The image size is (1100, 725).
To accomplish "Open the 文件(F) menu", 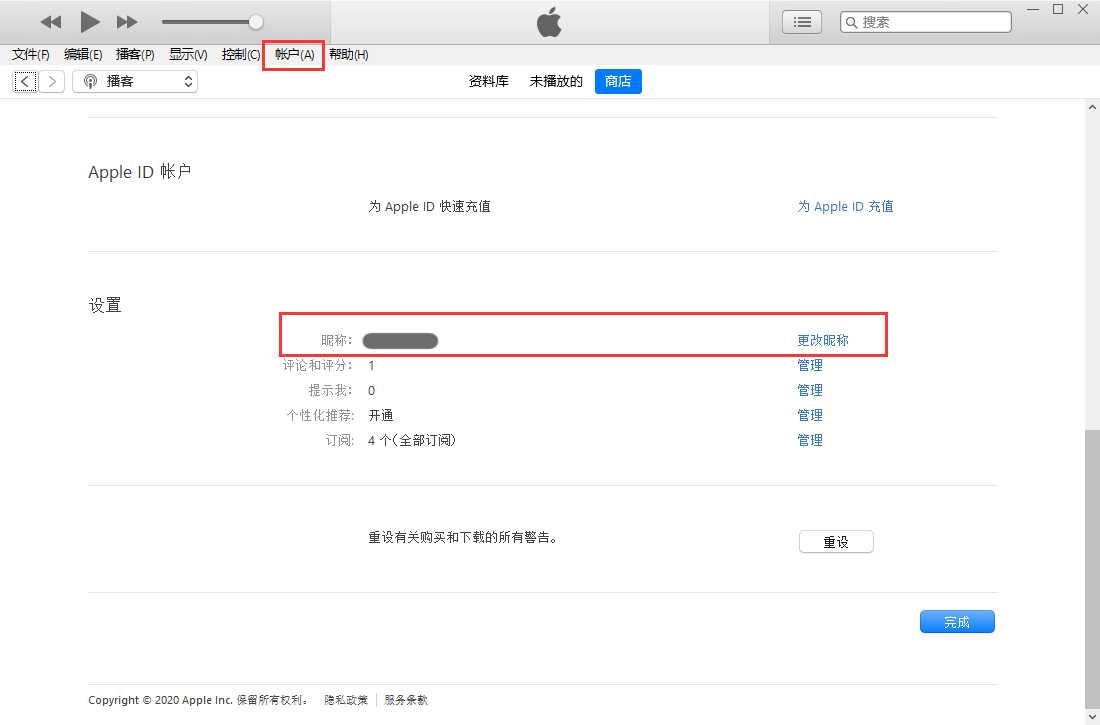I will [x=29, y=55].
